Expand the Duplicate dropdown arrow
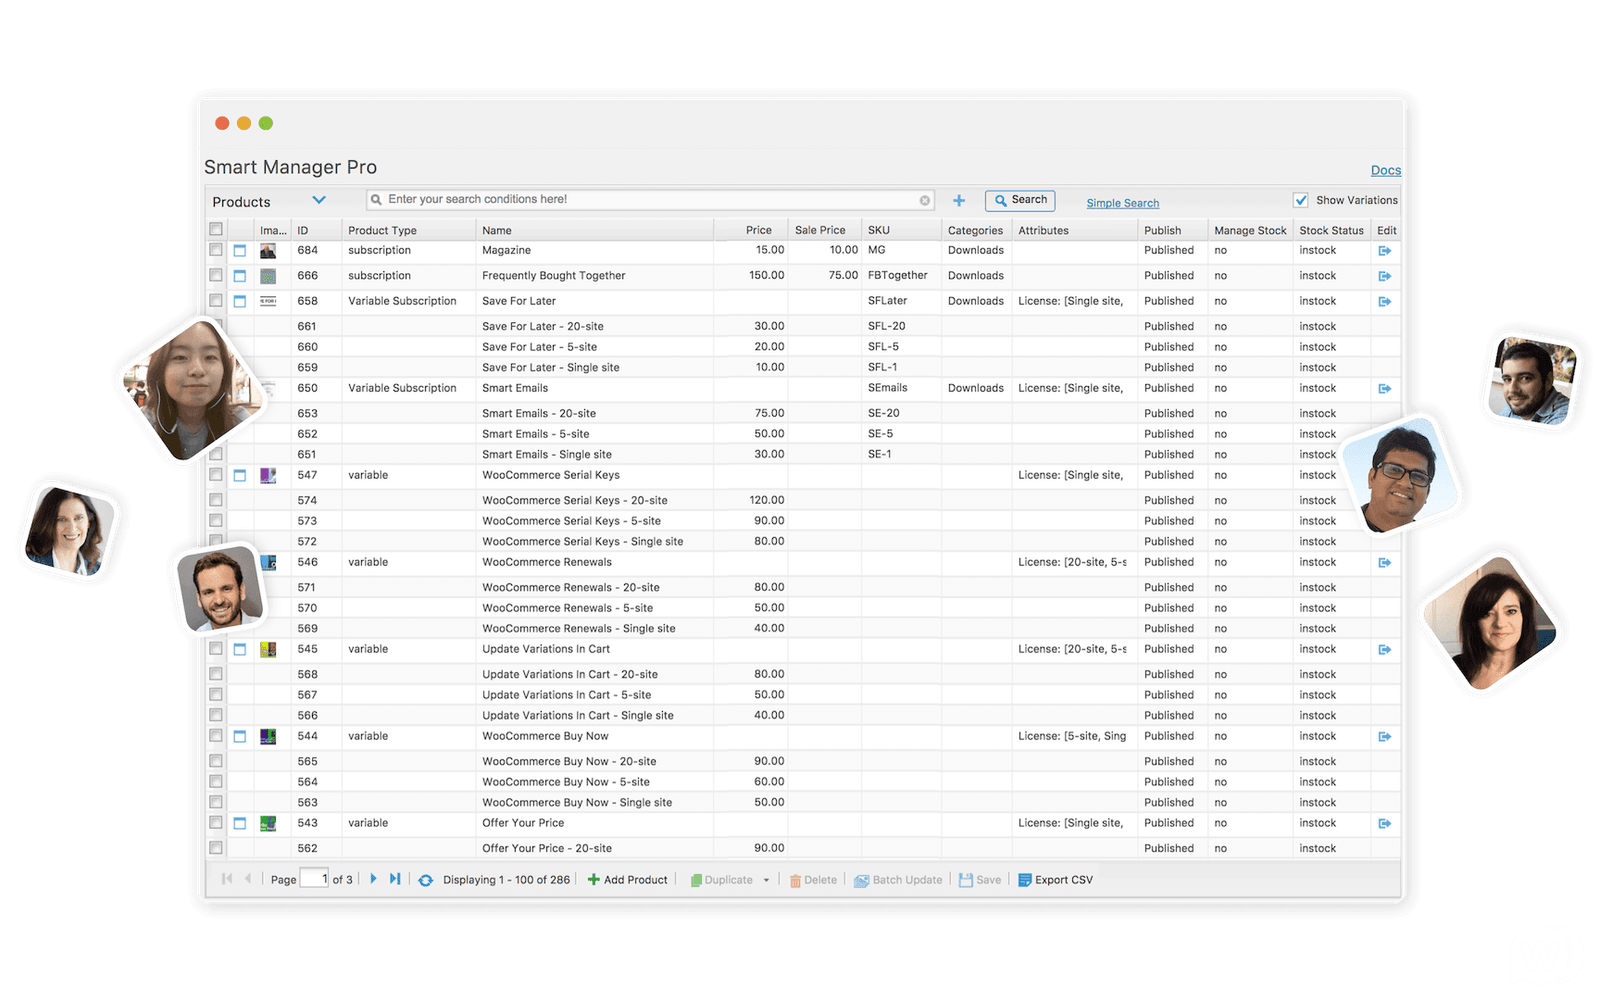The image size is (1600, 1000). [x=766, y=880]
